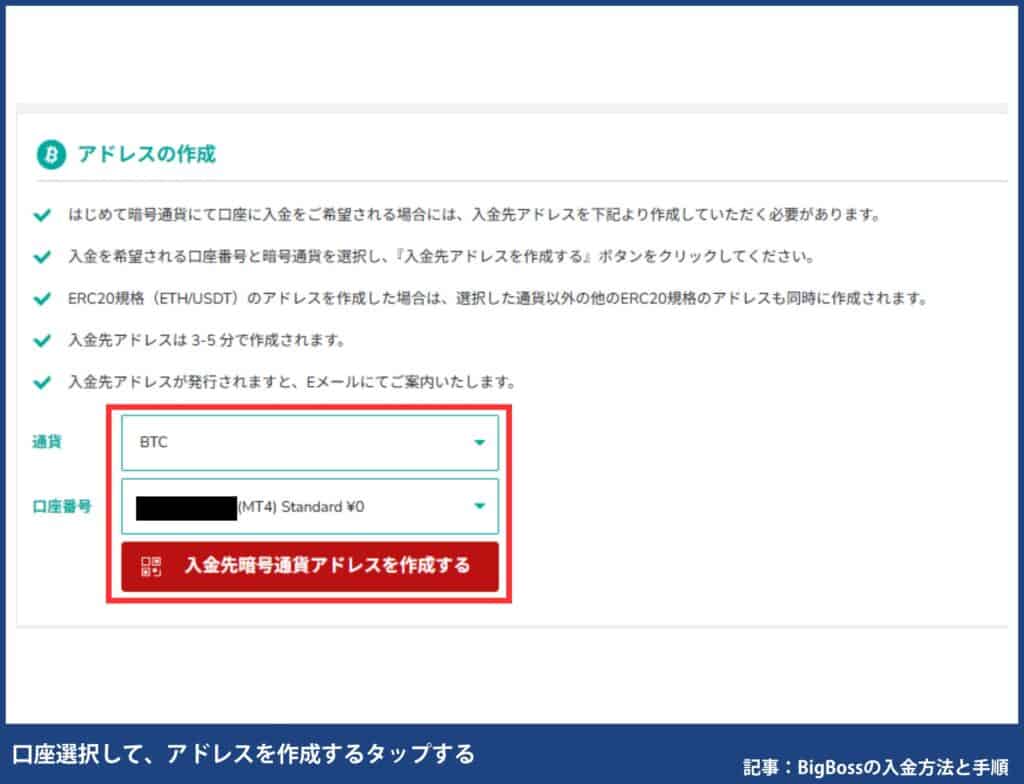Click checkmark icon beside Eメール notification line
Image resolution: width=1024 pixels, height=784 pixels.
42,380
